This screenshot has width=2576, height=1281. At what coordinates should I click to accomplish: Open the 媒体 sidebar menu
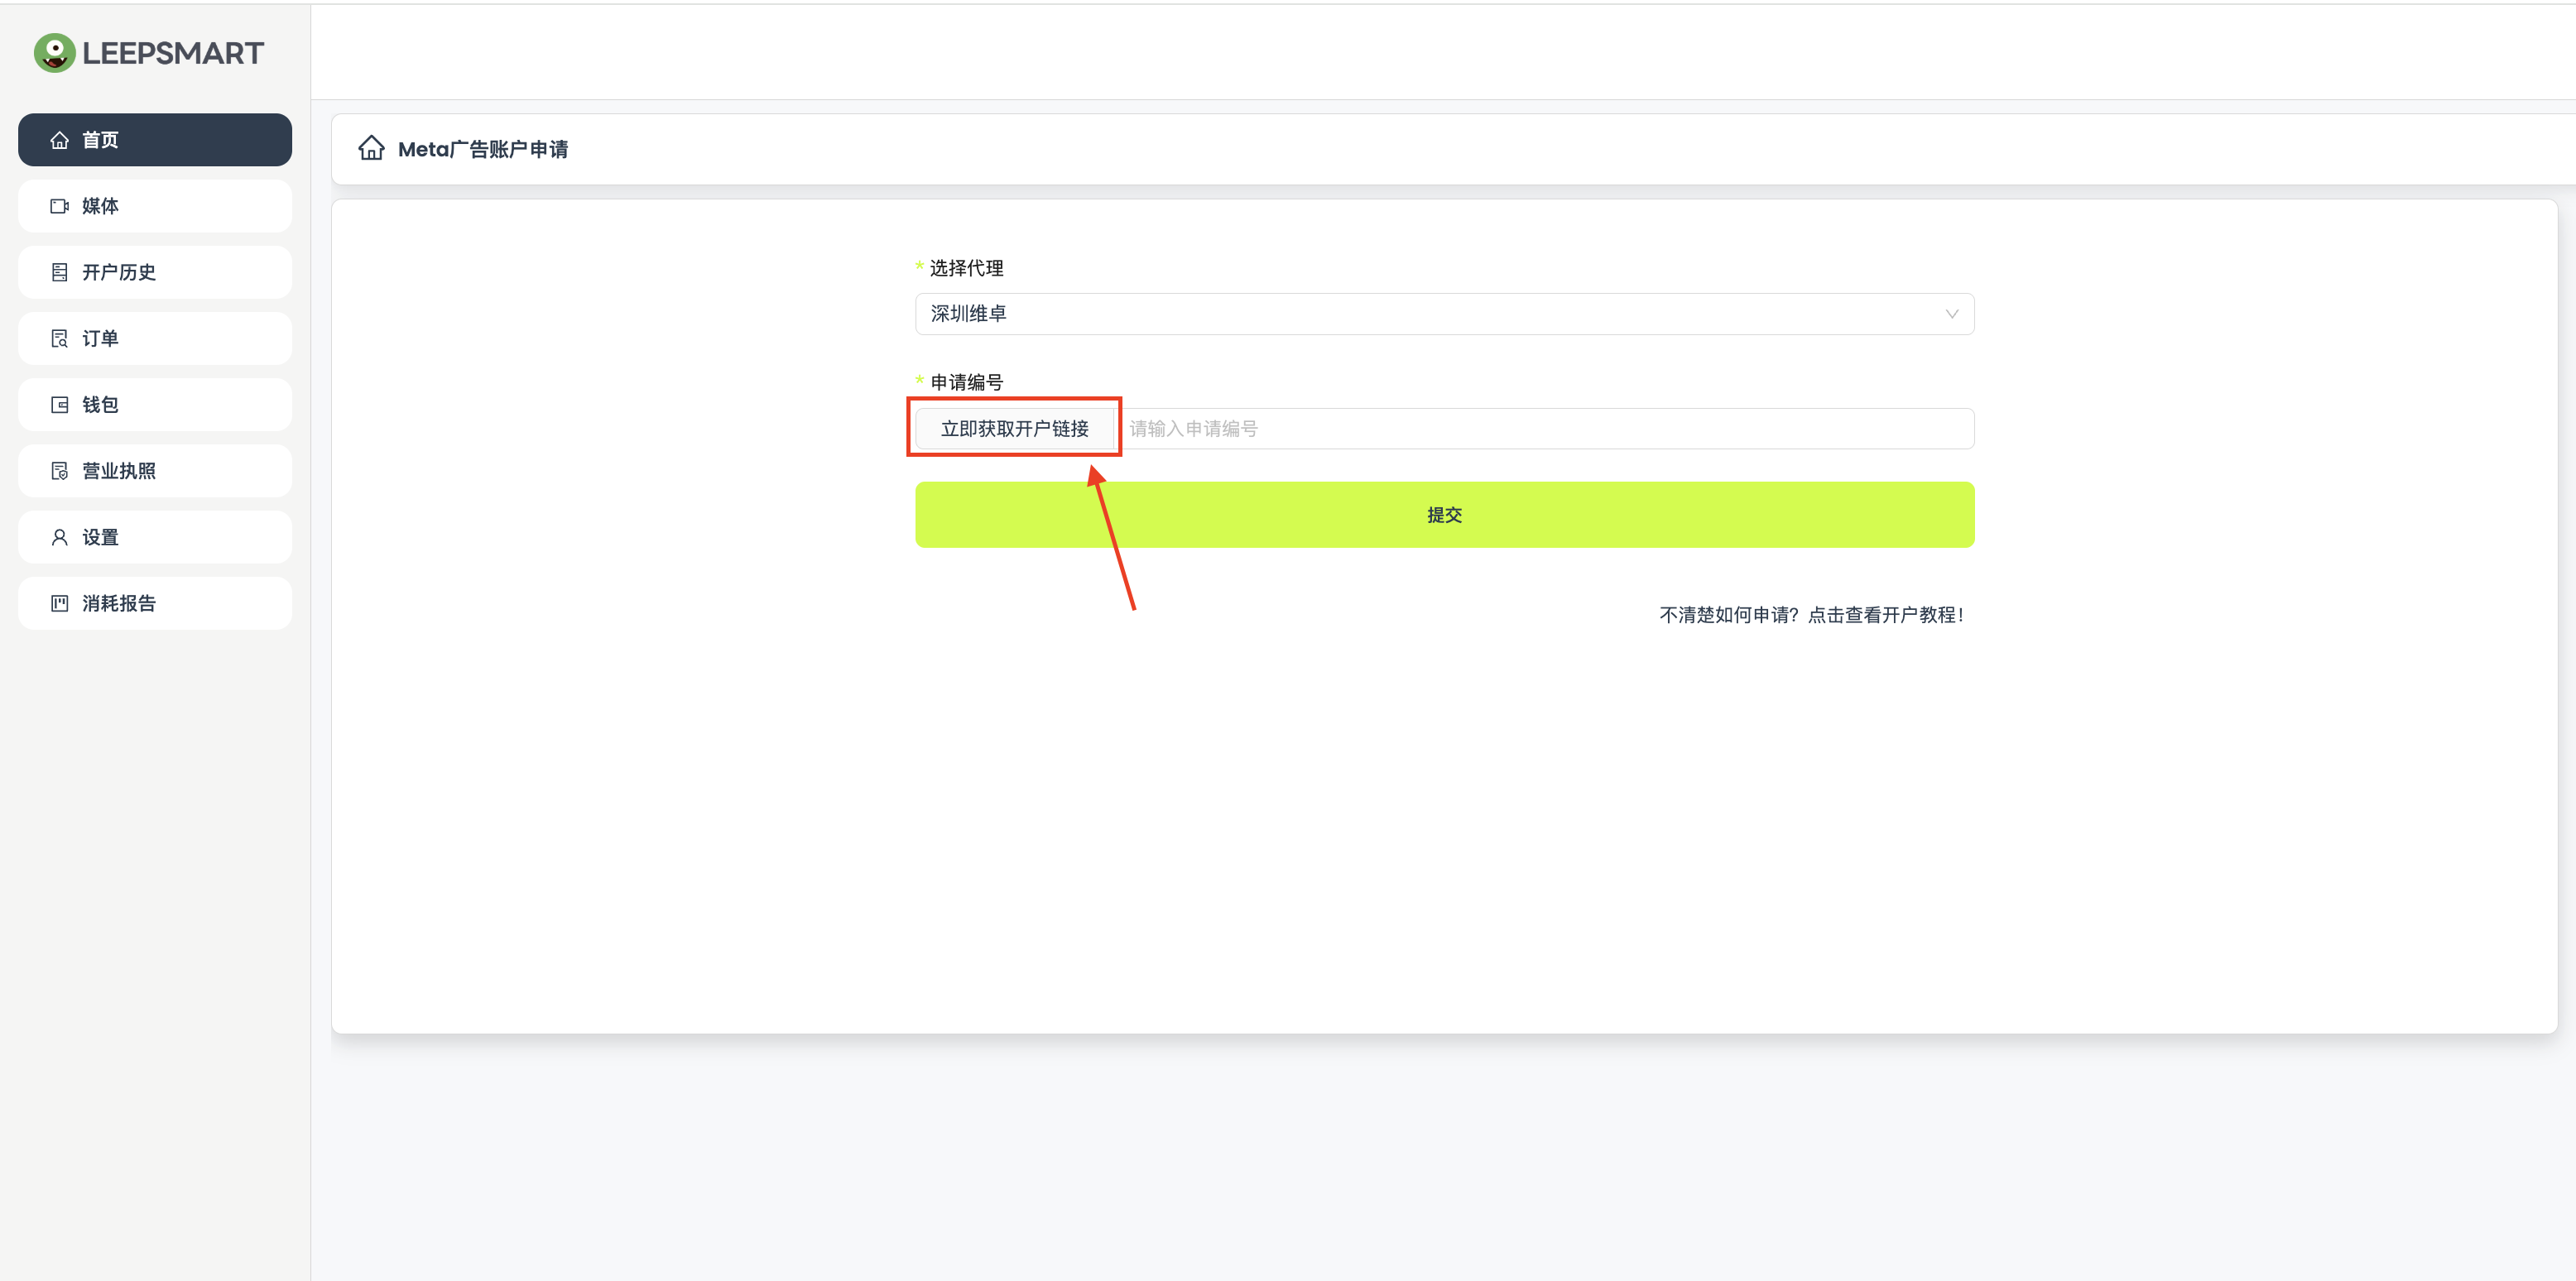click(x=155, y=206)
